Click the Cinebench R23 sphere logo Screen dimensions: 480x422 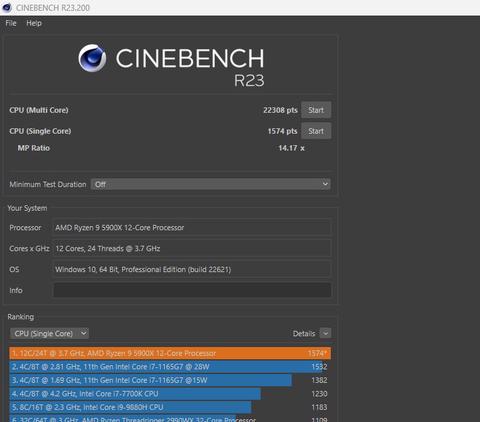[x=92, y=58]
